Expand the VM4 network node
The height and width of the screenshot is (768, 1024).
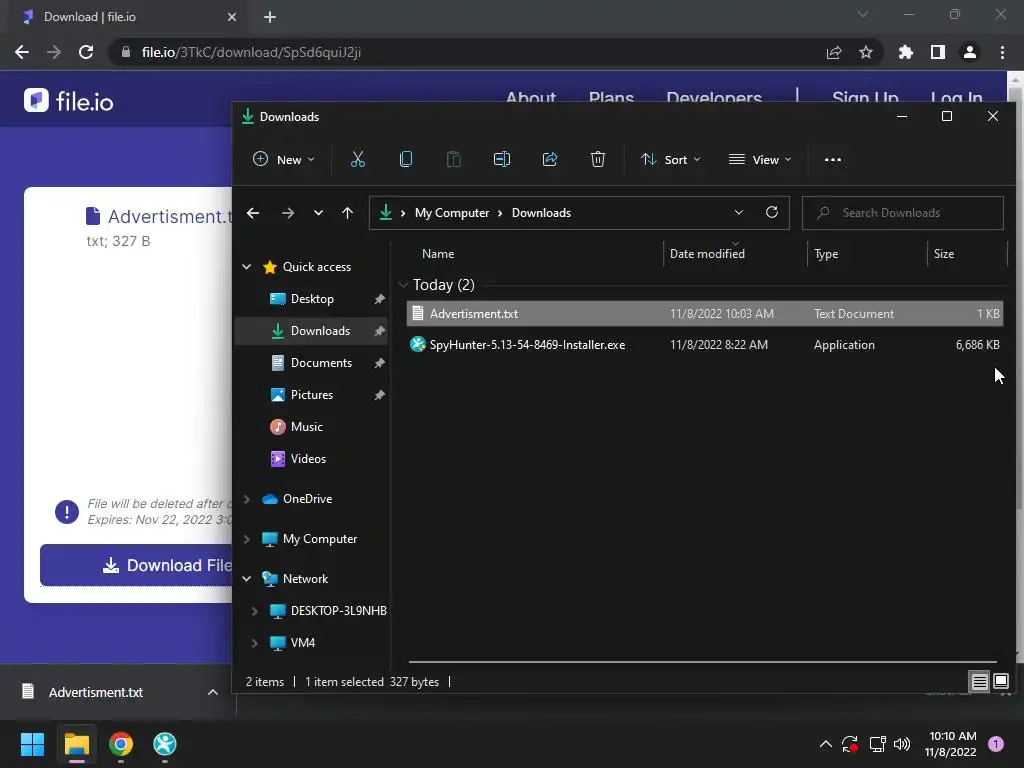tap(255, 643)
